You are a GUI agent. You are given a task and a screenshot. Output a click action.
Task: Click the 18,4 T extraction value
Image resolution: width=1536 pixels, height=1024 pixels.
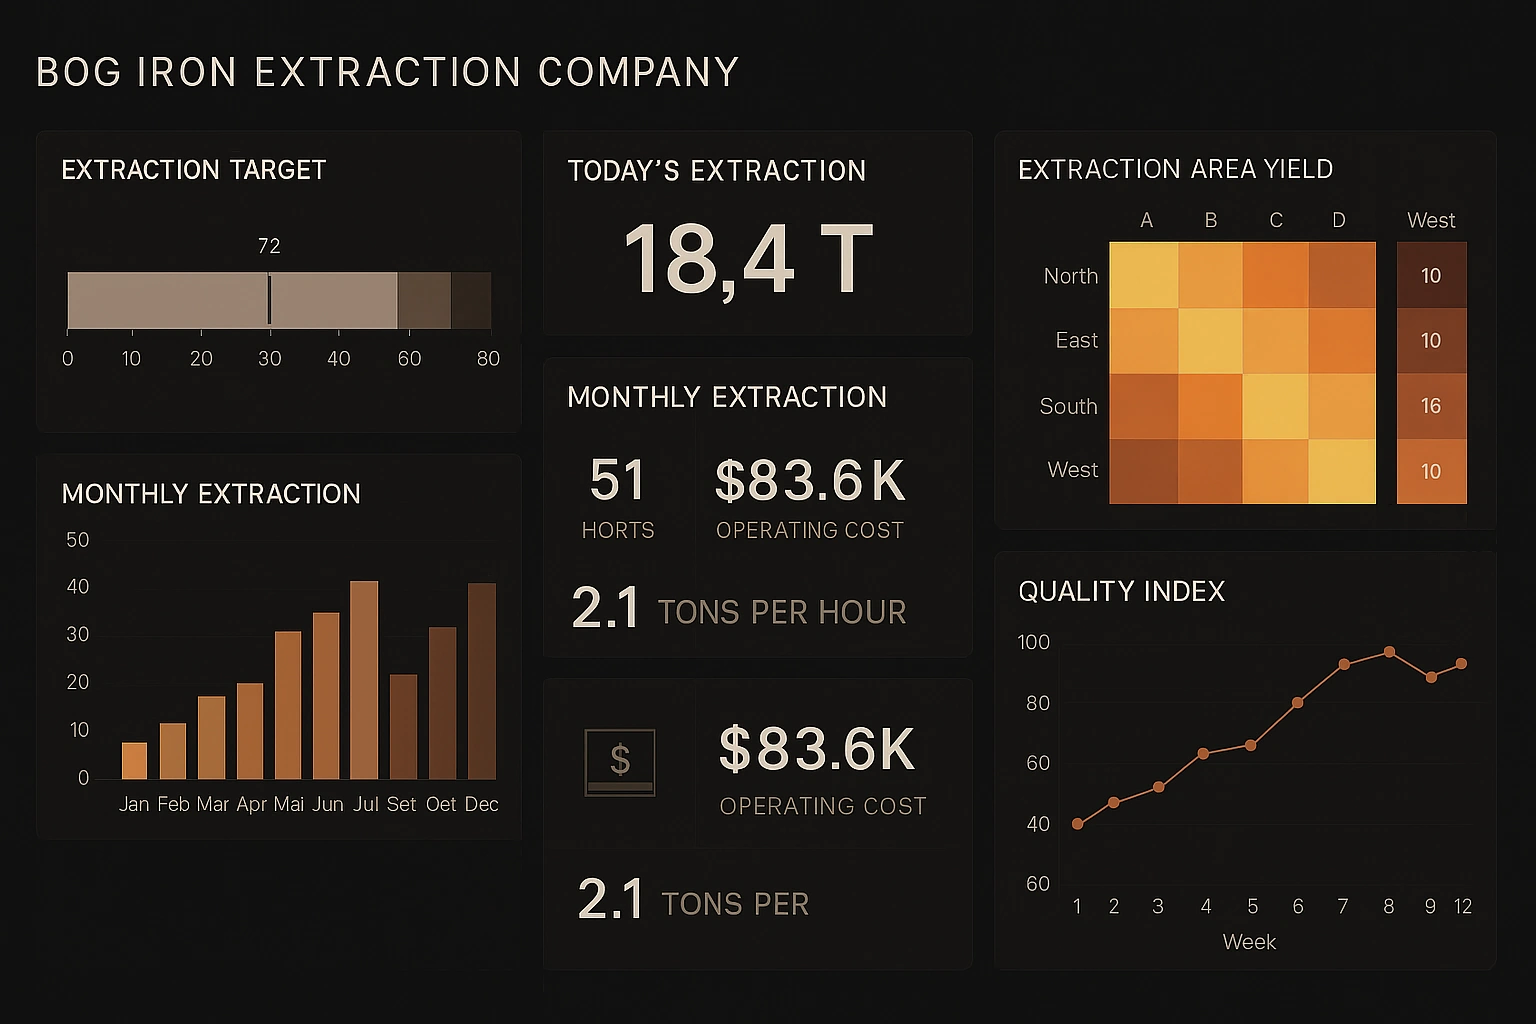750,258
